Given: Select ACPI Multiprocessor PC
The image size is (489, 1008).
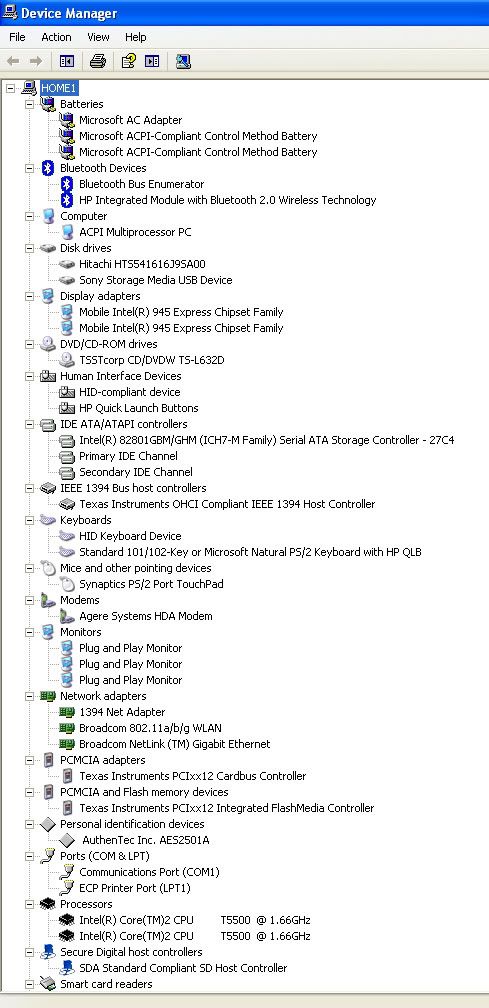Looking at the screenshot, I should [x=135, y=232].
